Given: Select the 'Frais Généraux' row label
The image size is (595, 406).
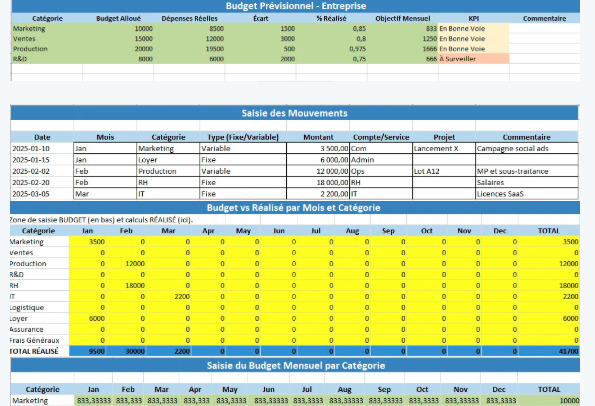Looking at the screenshot, I should pos(39,340).
